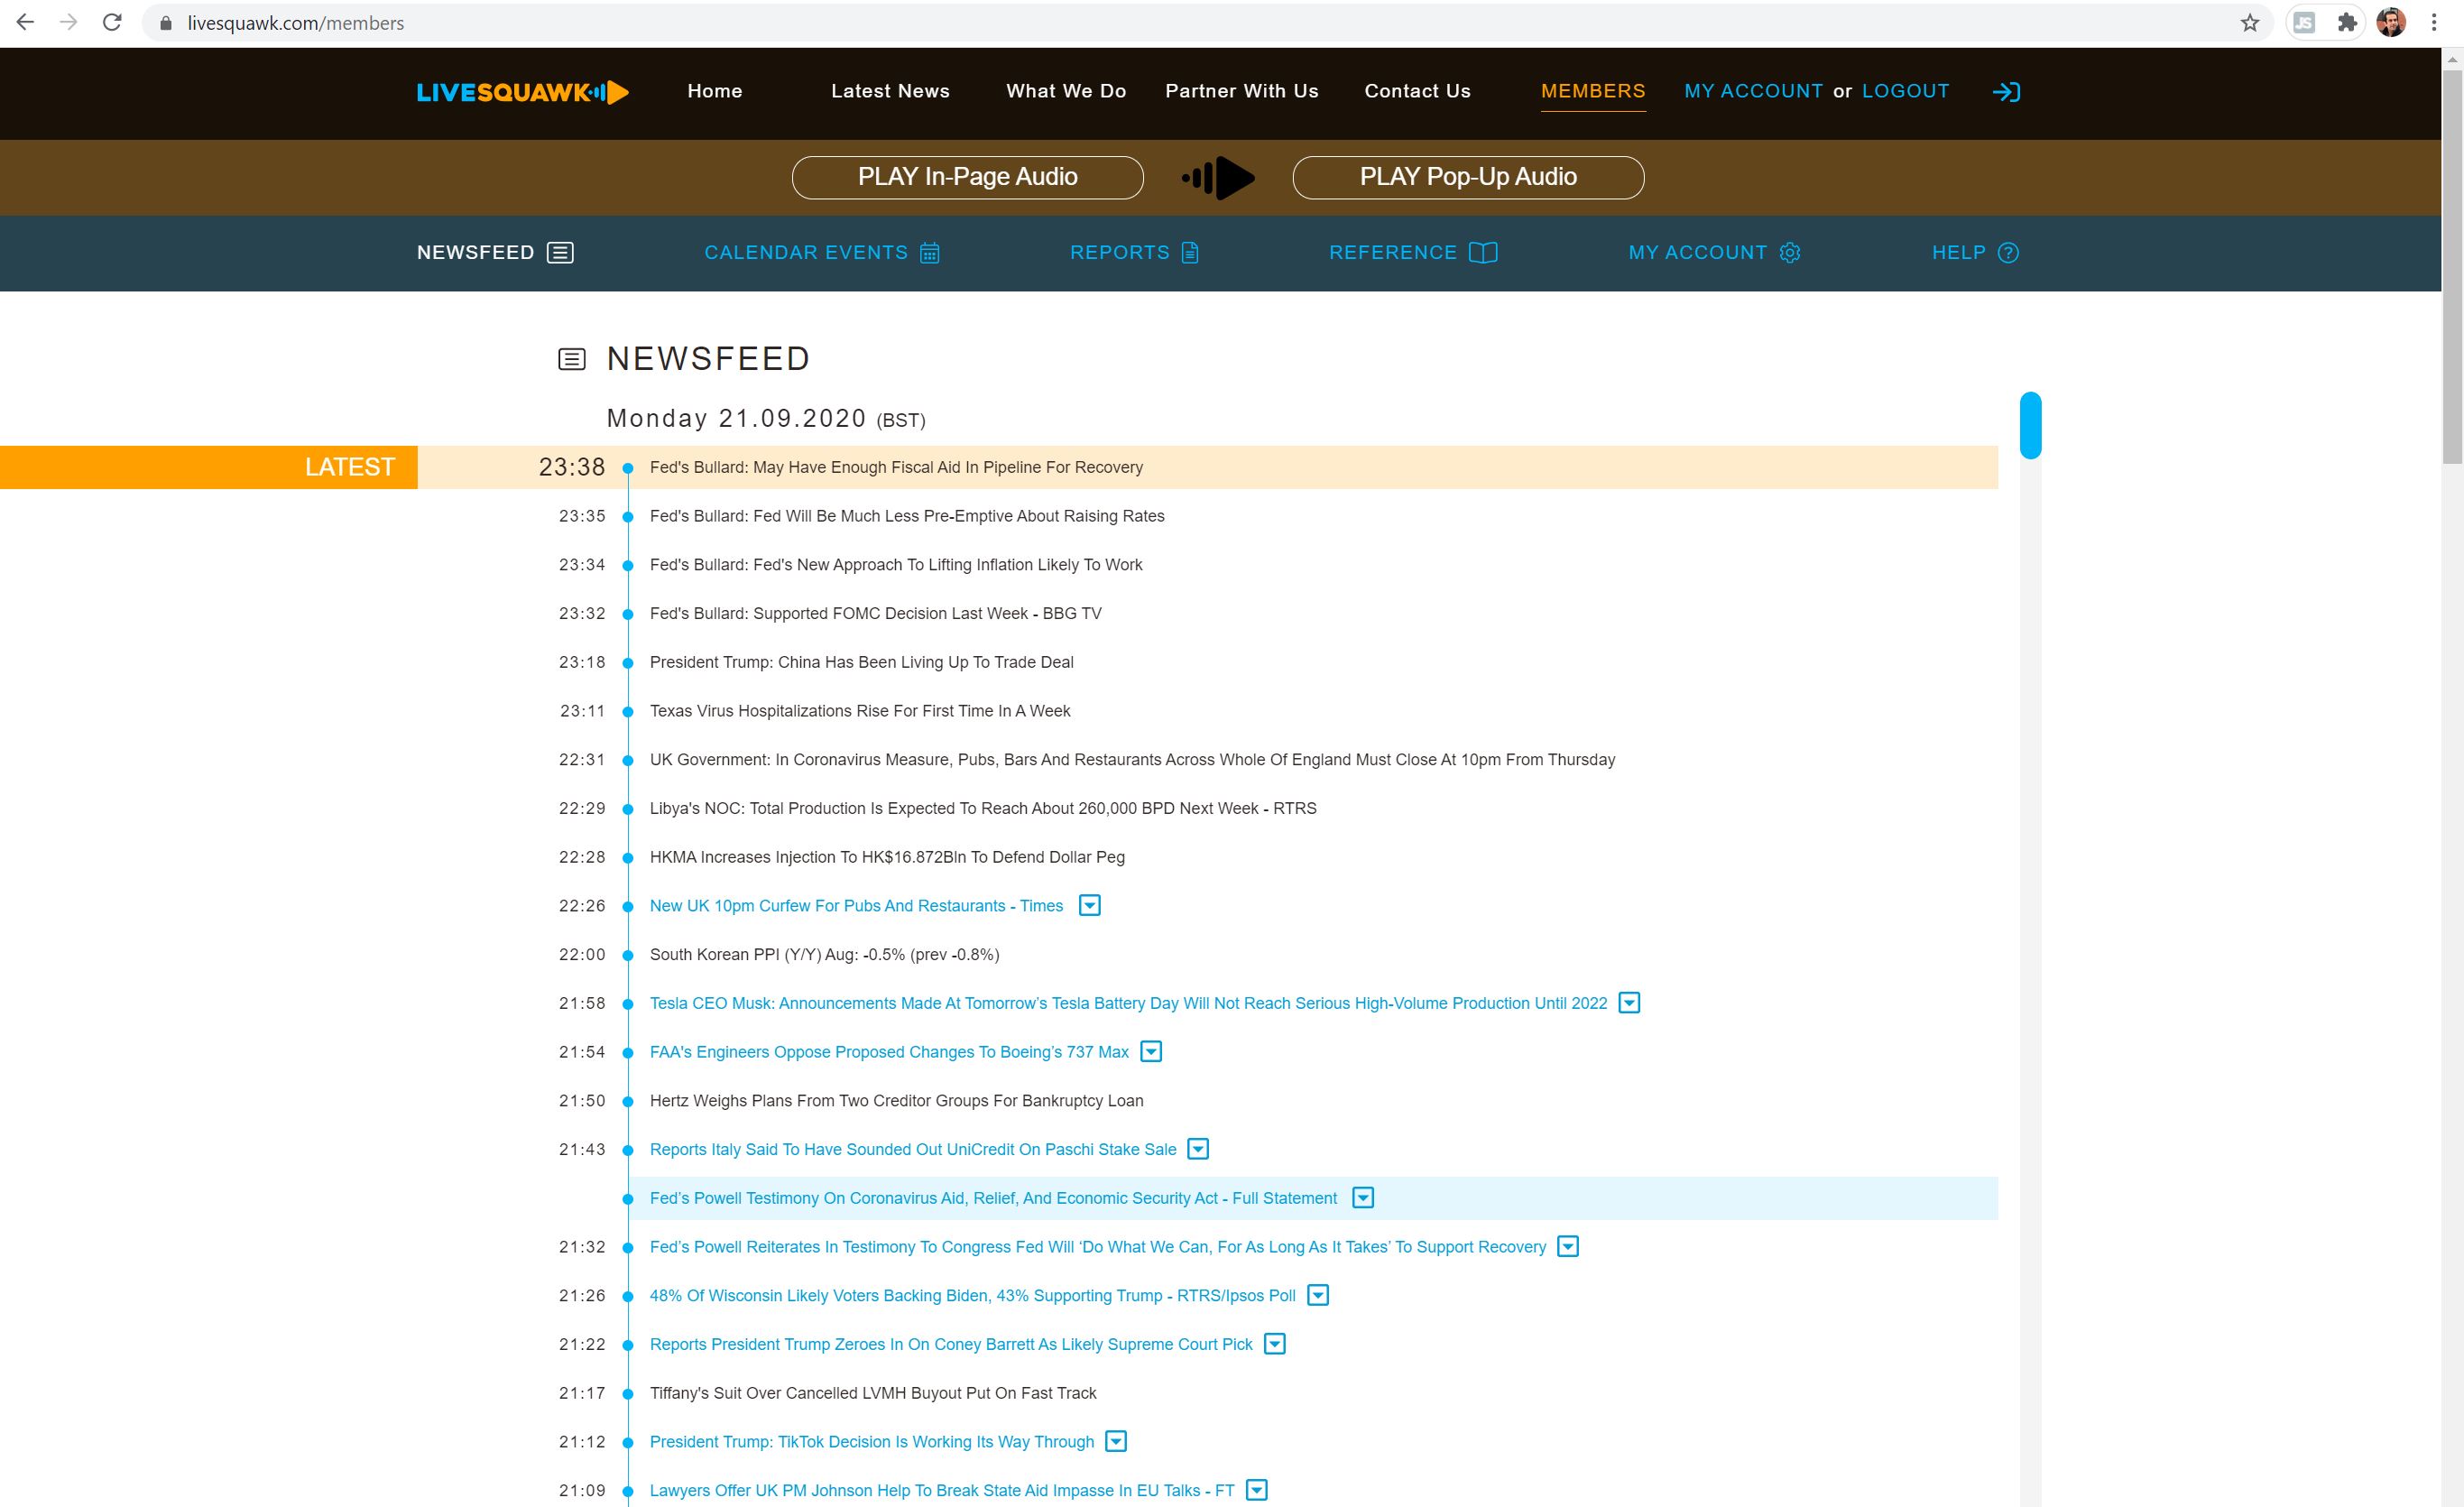This screenshot has height=1507, width=2464.
Task: Expand the Lawyers Offer UK PM Johnson story
Action: point(1257,1490)
